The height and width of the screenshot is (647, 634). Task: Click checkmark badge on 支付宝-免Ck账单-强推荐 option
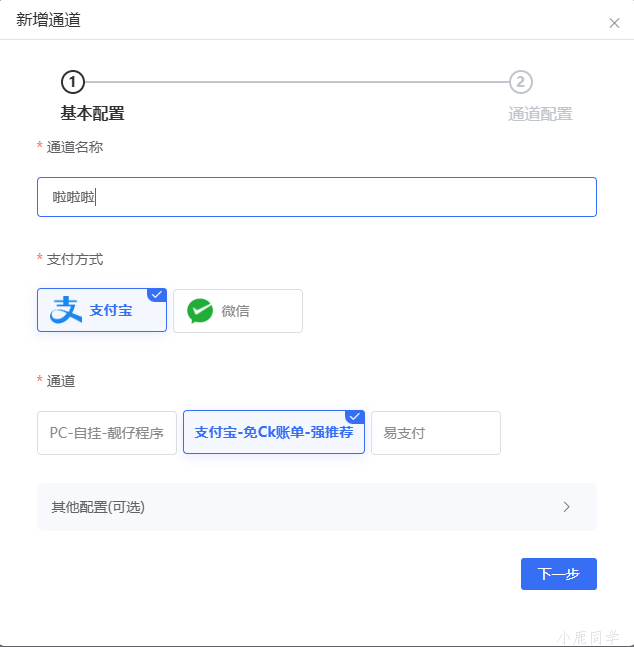pyautogui.click(x=355, y=416)
